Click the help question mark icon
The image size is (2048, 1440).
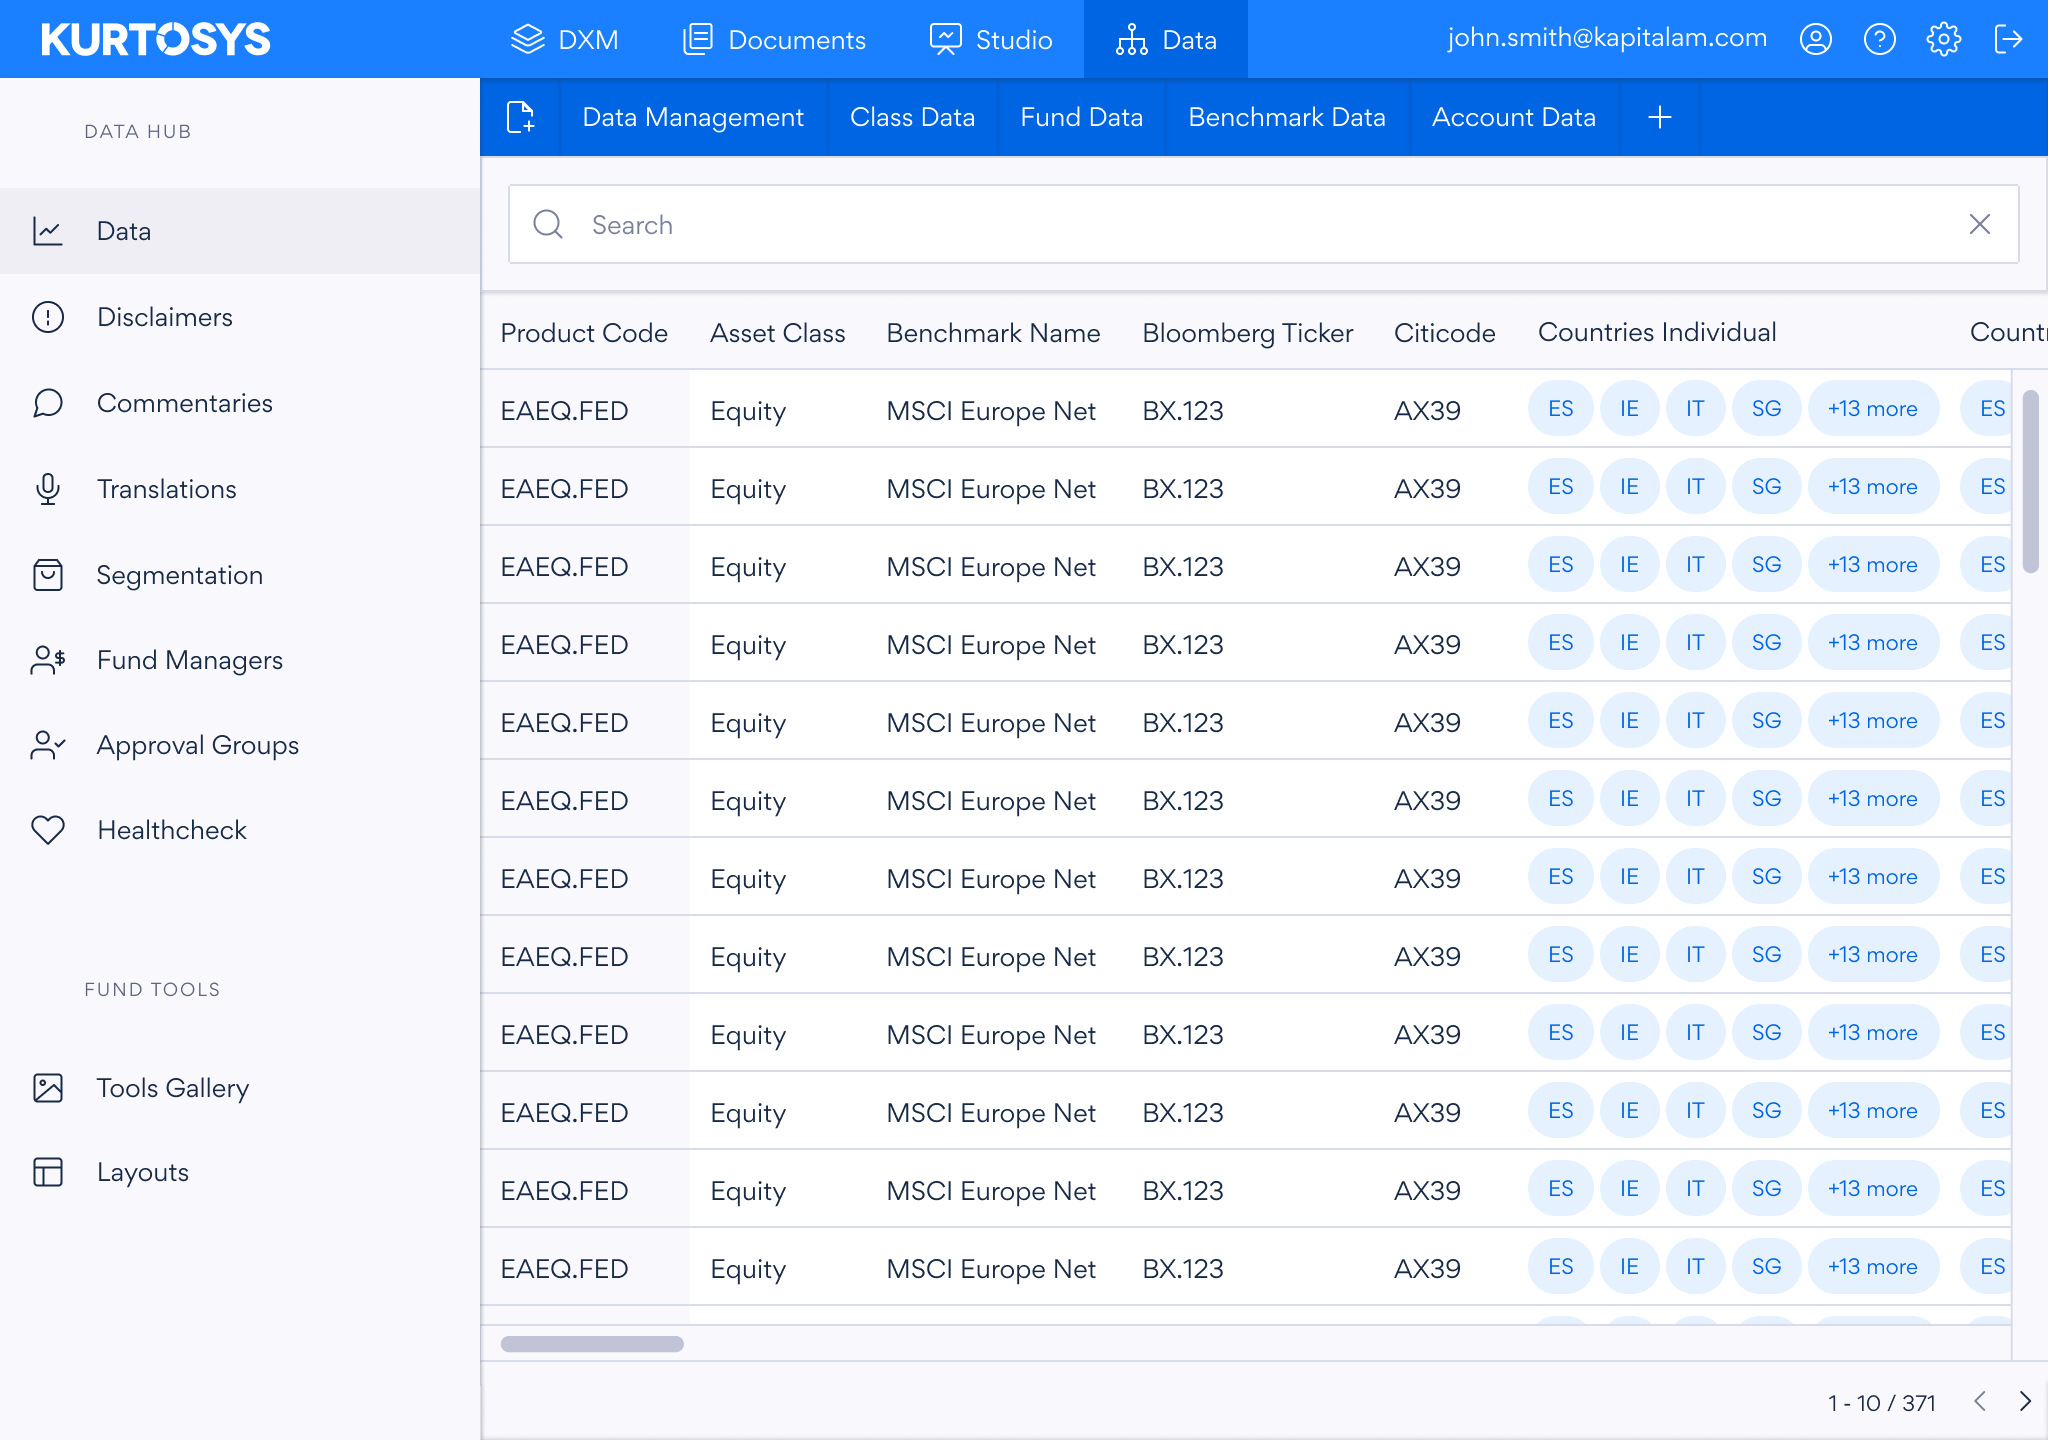(x=1879, y=39)
